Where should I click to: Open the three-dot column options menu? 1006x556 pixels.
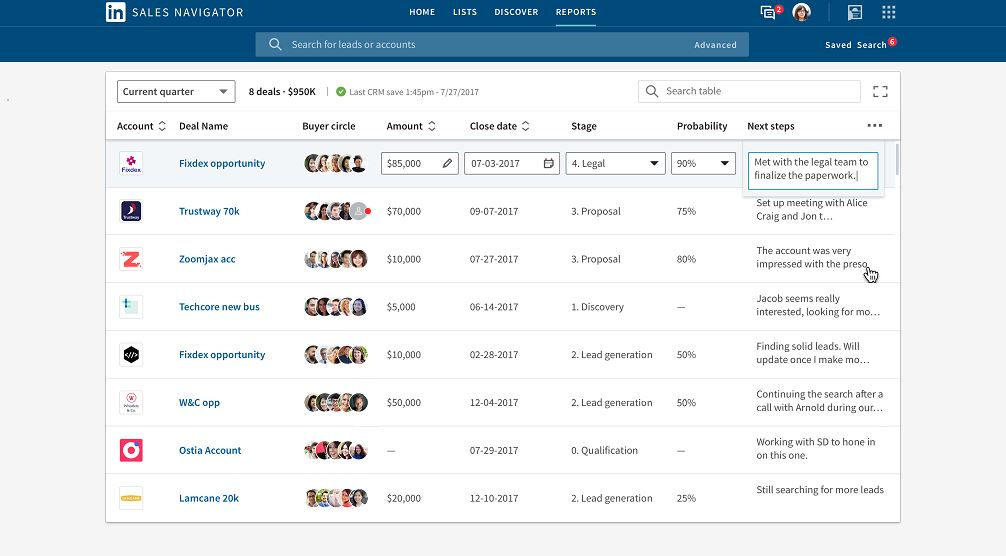point(874,126)
